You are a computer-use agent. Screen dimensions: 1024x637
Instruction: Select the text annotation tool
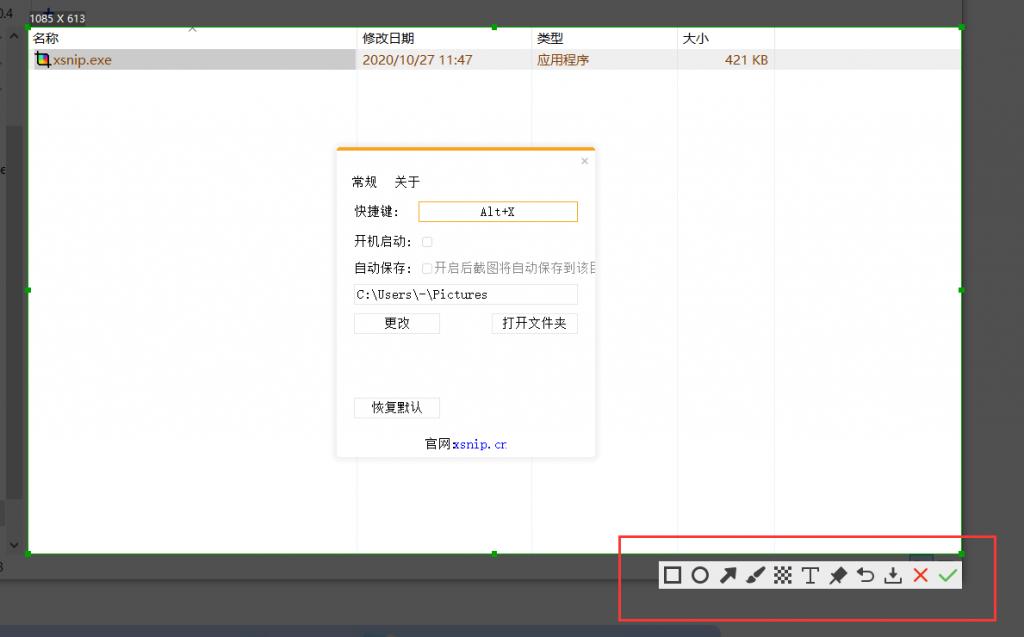810,575
